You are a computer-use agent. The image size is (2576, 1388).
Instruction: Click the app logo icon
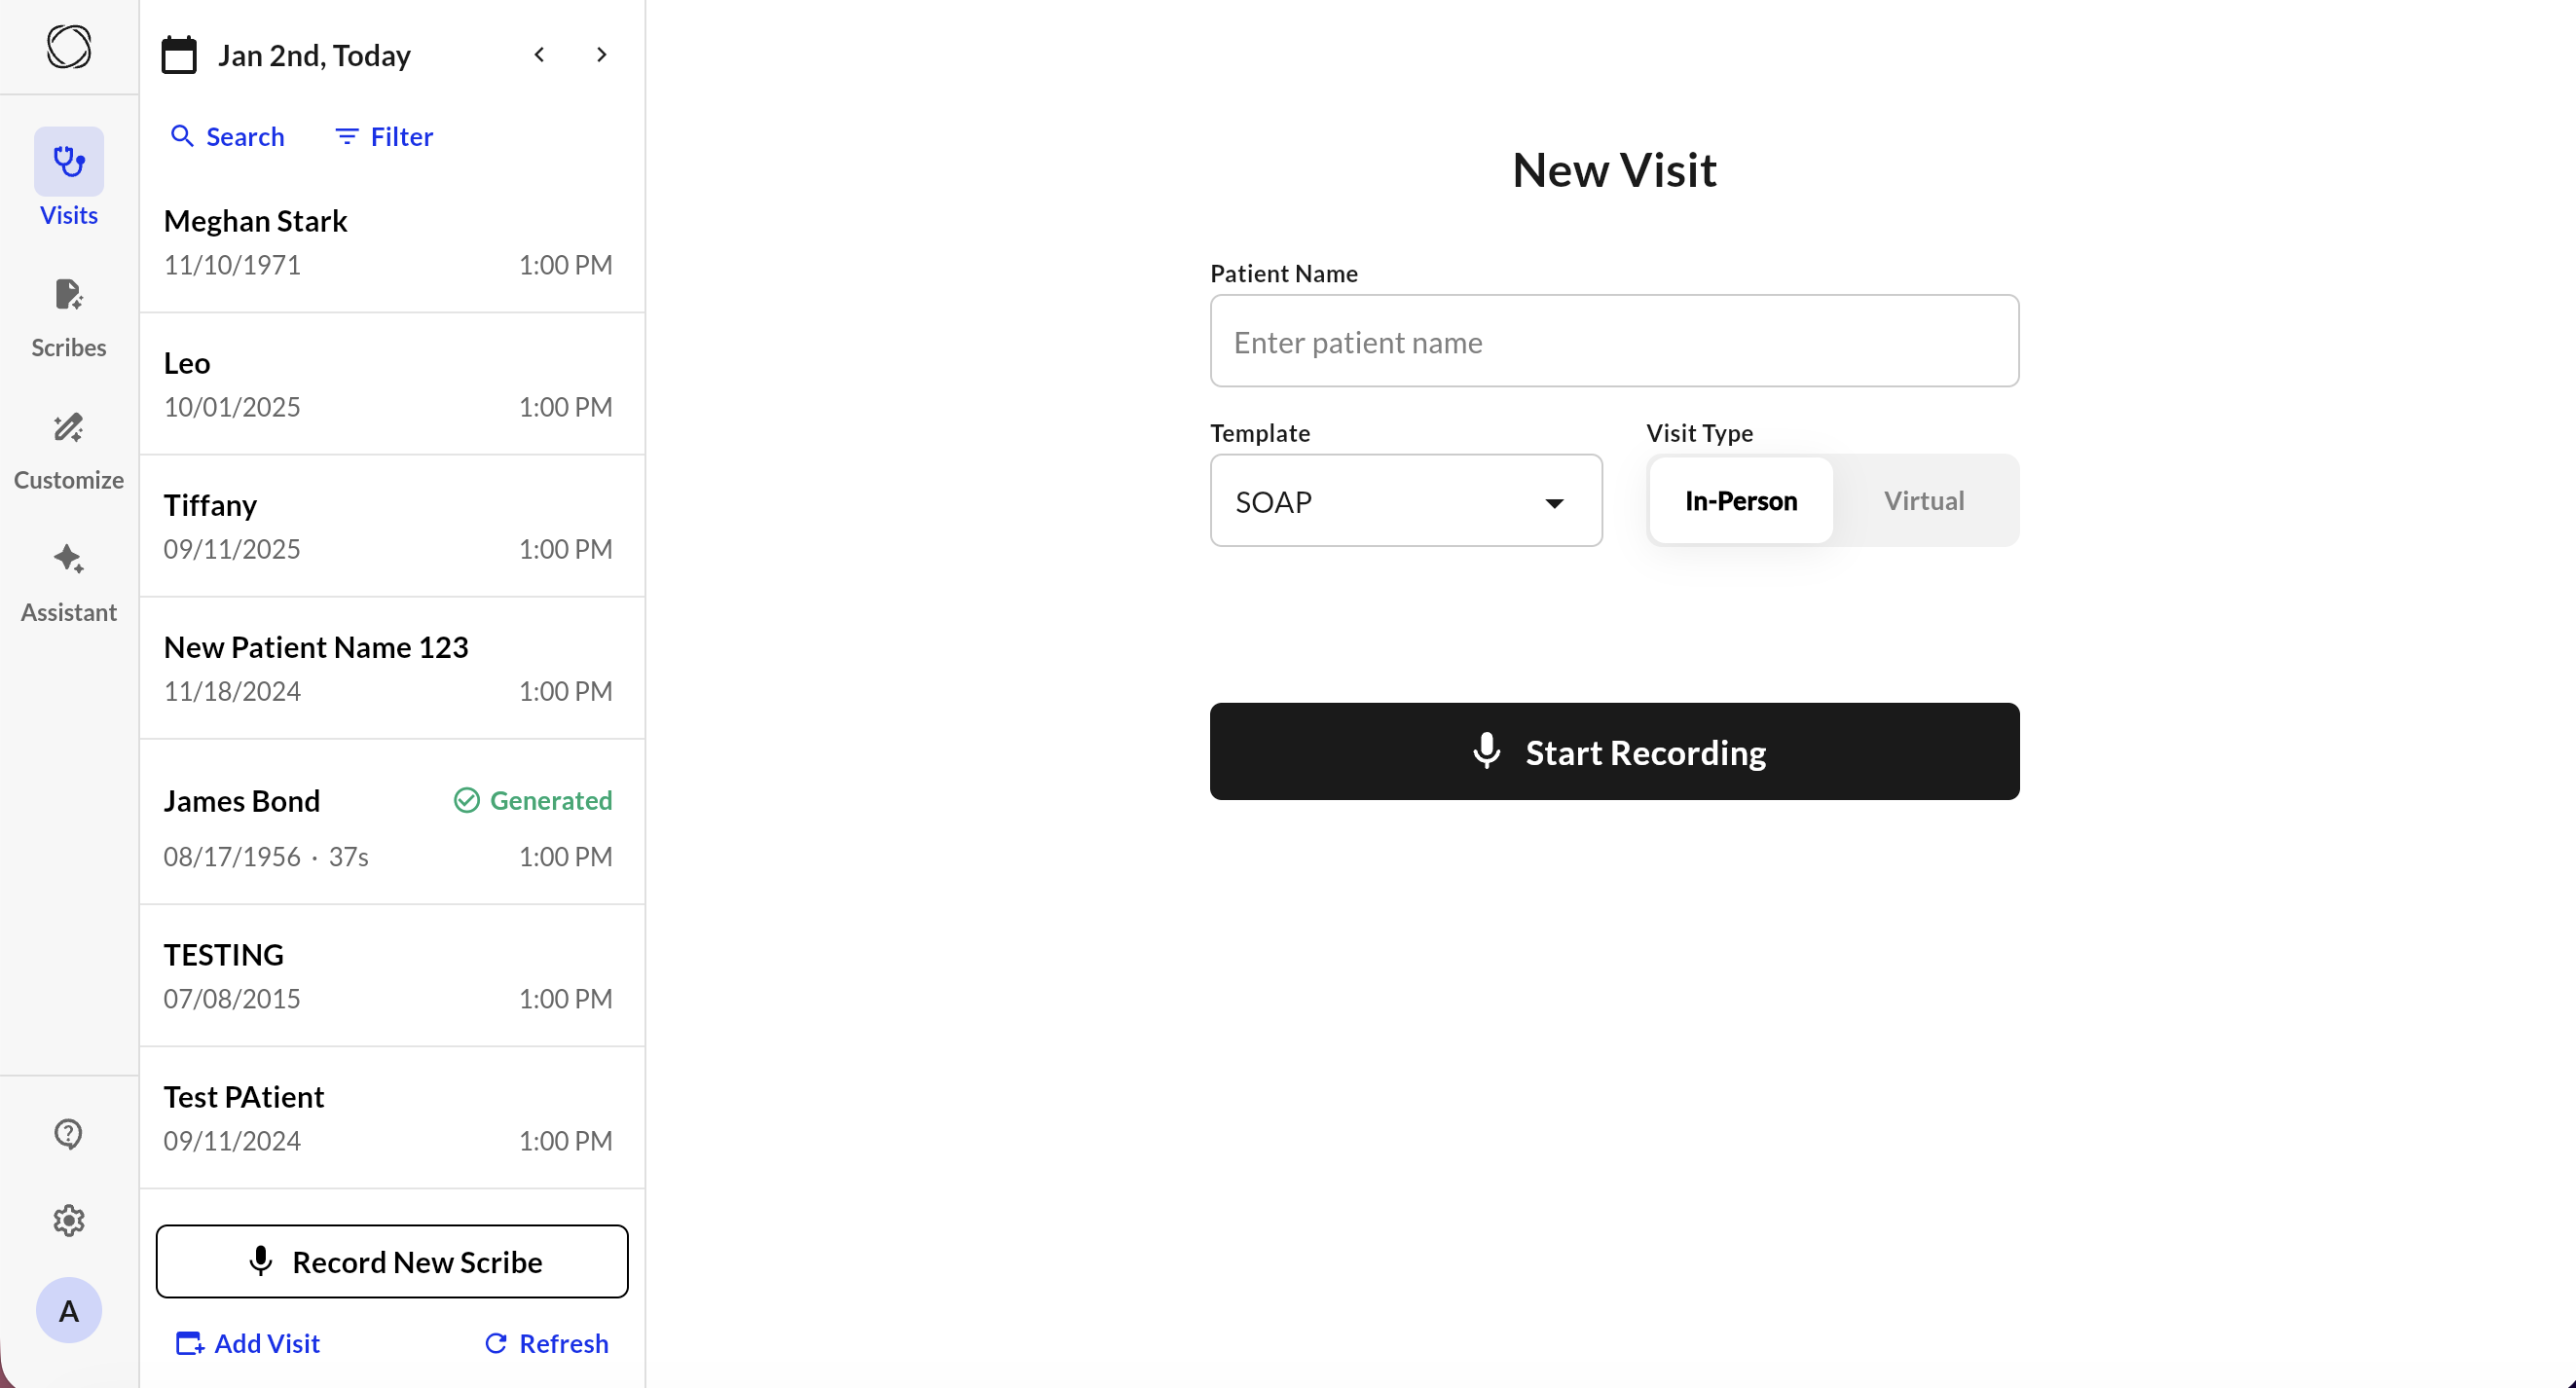click(x=68, y=47)
